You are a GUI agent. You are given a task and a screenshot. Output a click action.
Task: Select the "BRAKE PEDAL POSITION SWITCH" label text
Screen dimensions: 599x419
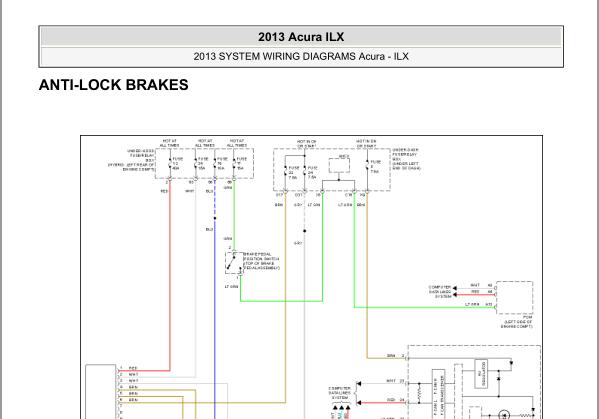pyautogui.click(x=262, y=261)
